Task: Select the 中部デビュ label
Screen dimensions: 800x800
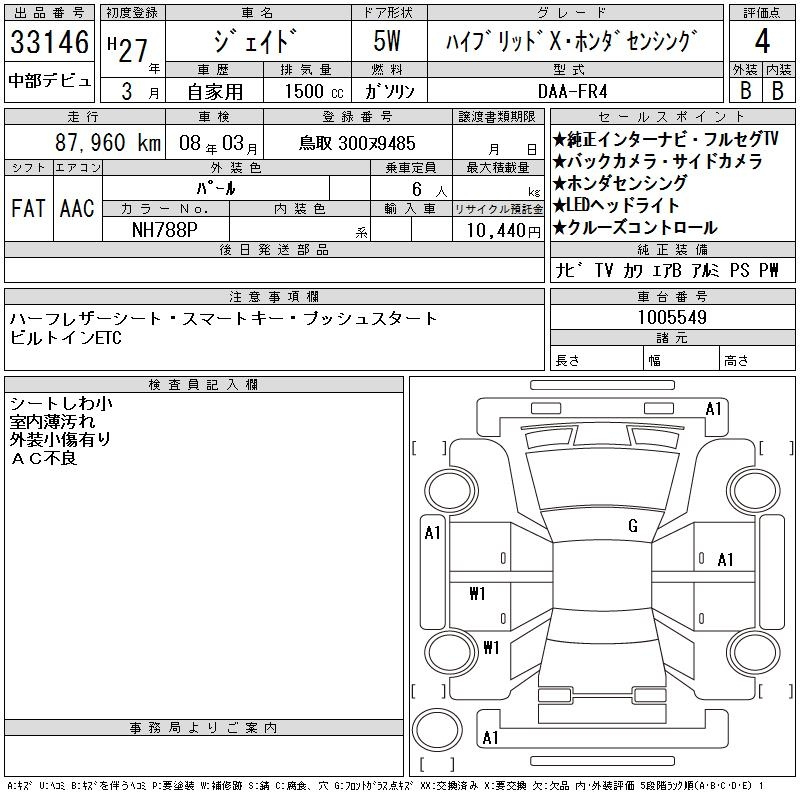Action: (49, 81)
